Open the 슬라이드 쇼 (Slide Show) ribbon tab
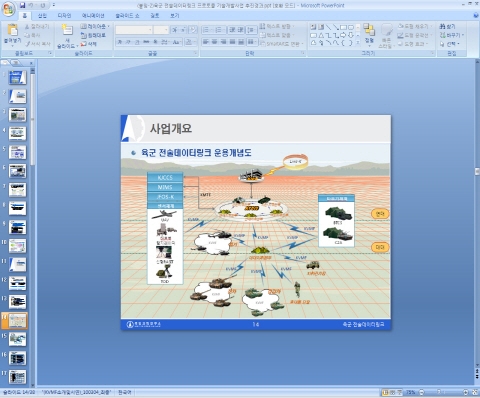Screen dimensions: 480x398 pos(127,15)
